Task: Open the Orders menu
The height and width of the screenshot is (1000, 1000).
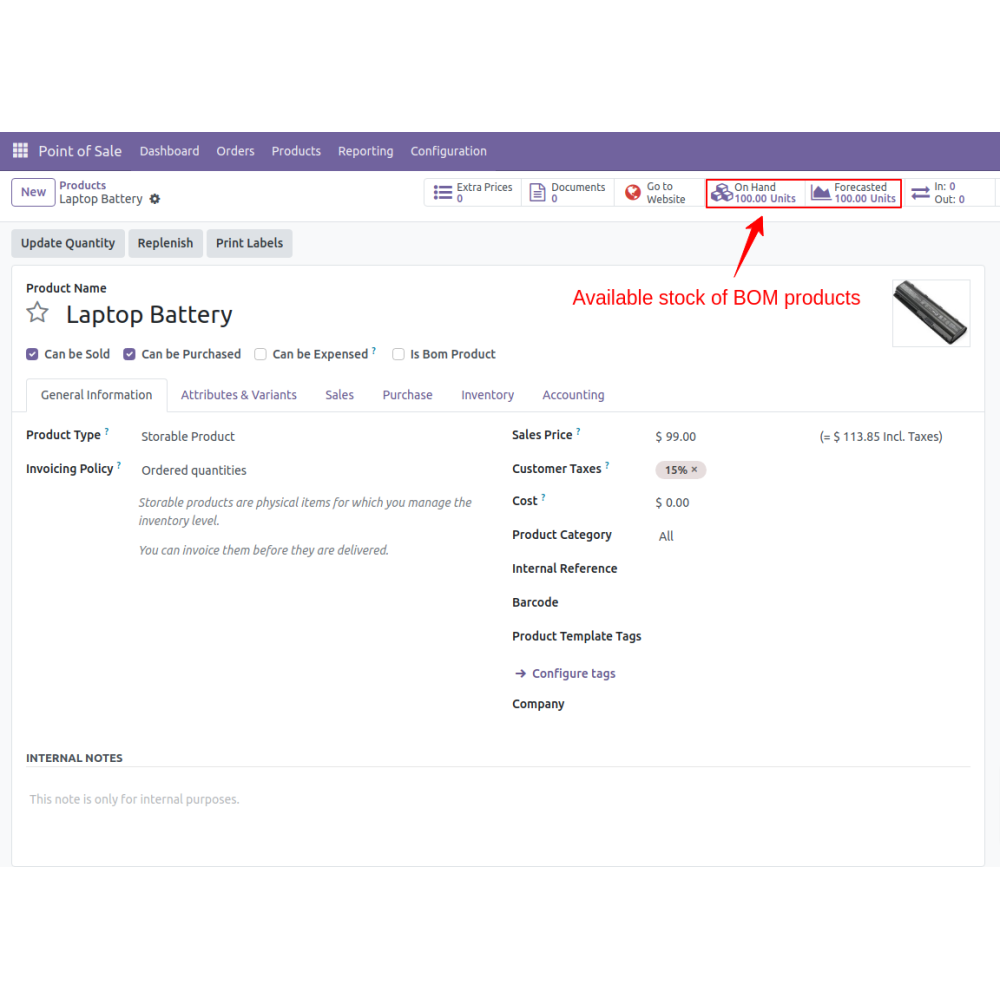Action: click(235, 151)
